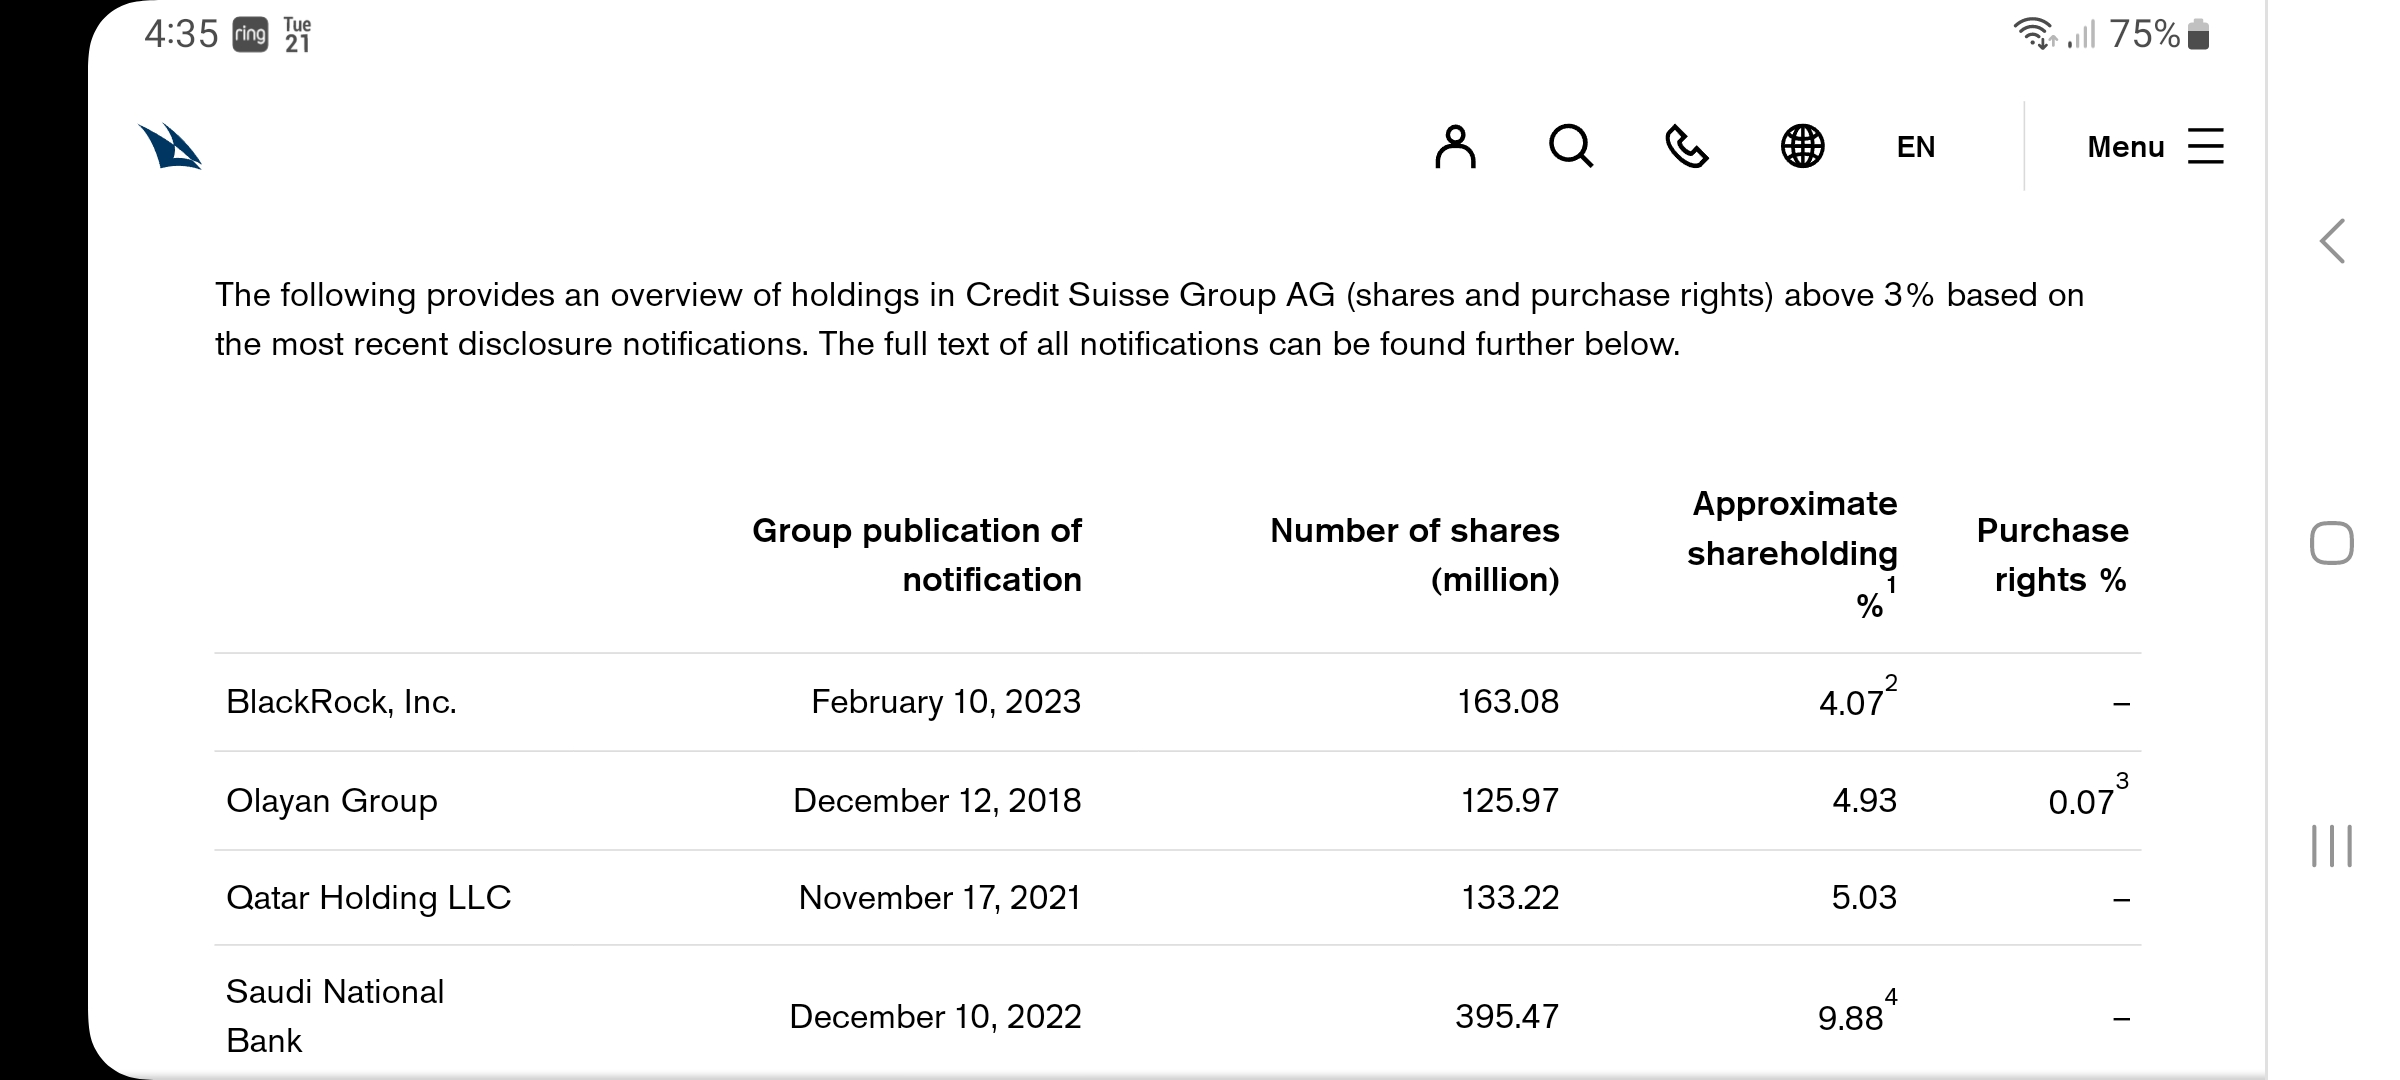The width and height of the screenshot is (2400, 1080).
Task: Select the BlackRock, Inc. row name
Action: click(x=341, y=702)
